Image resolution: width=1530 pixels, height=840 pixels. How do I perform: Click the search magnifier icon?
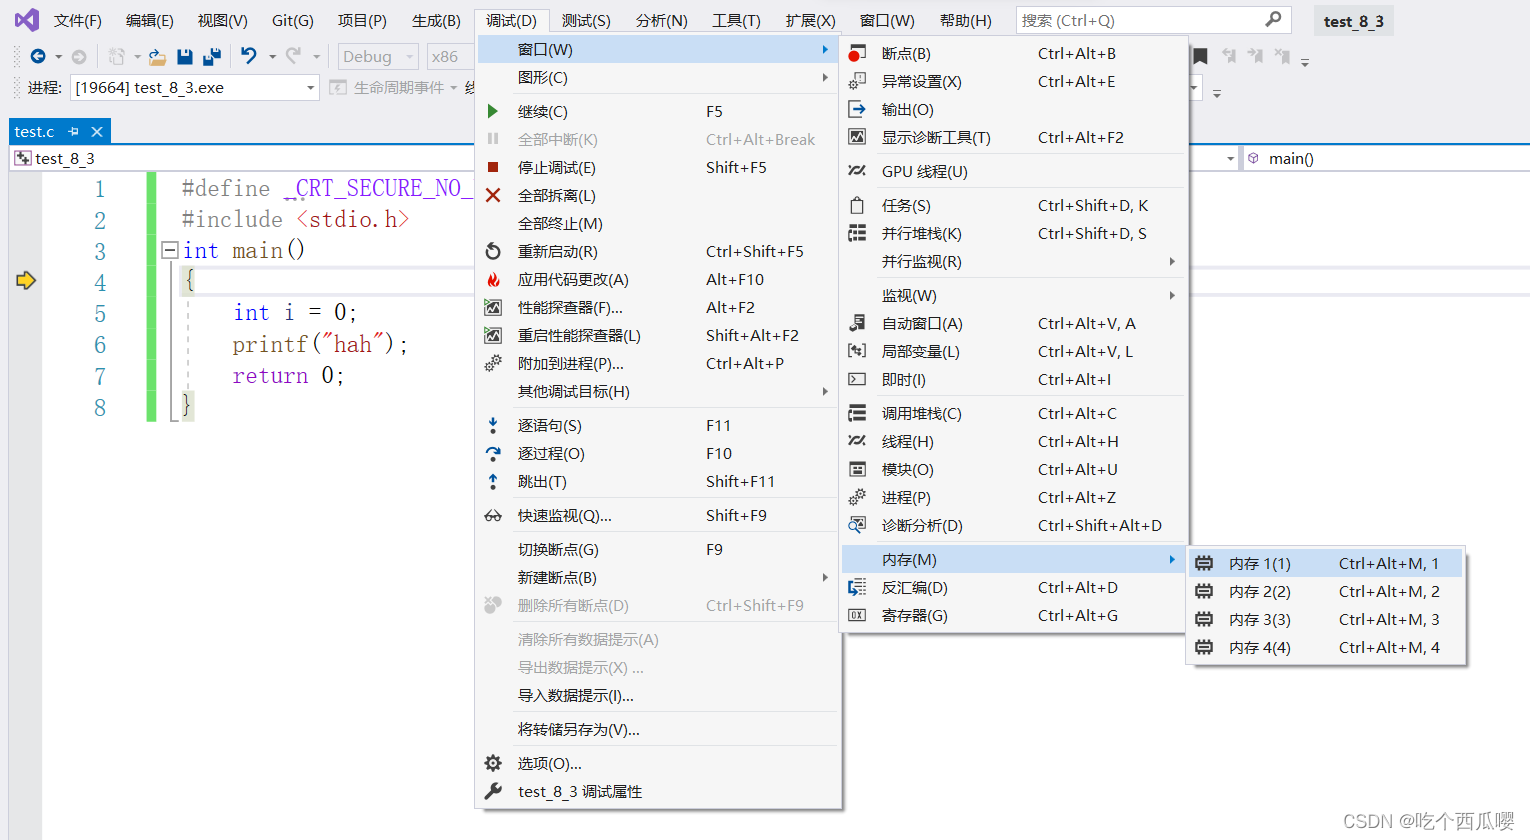1273,19
